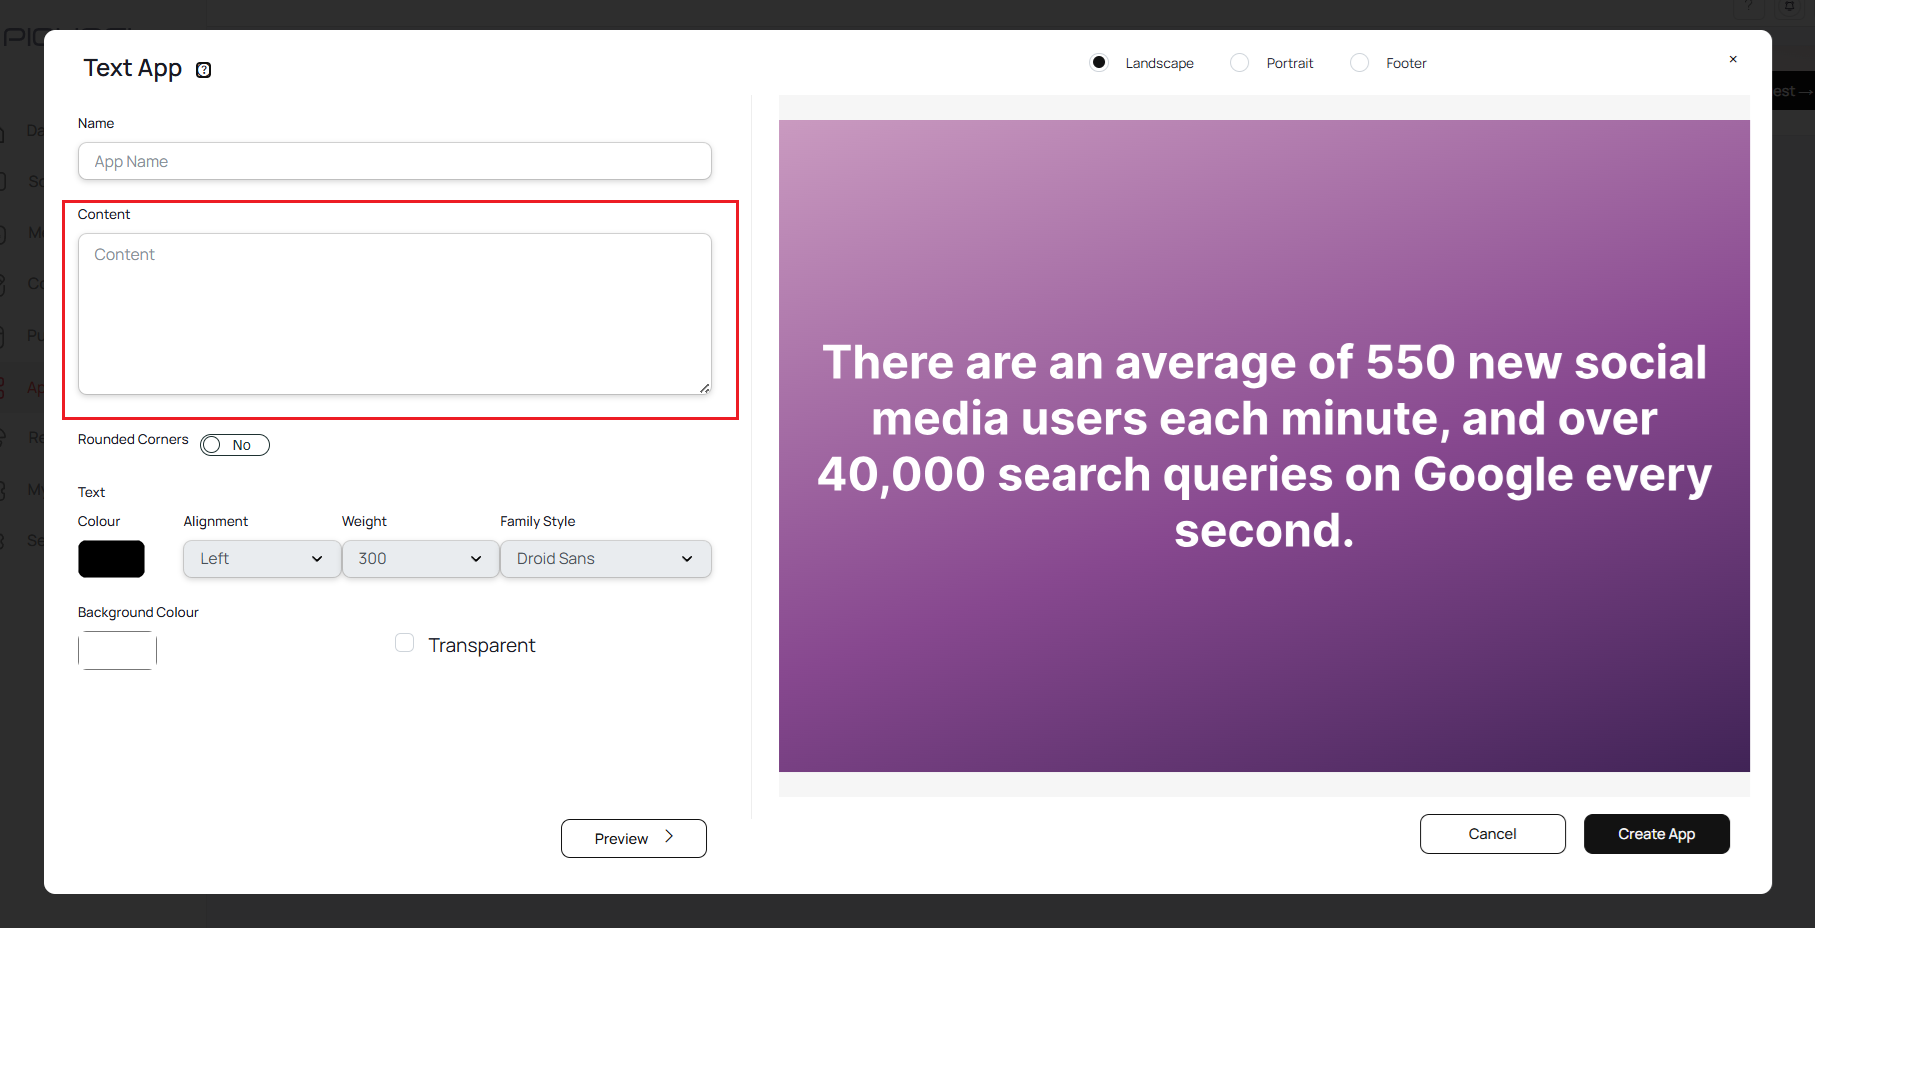Choose the Portrait radio button
This screenshot has width=1919, height=1079.
(1239, 63)
